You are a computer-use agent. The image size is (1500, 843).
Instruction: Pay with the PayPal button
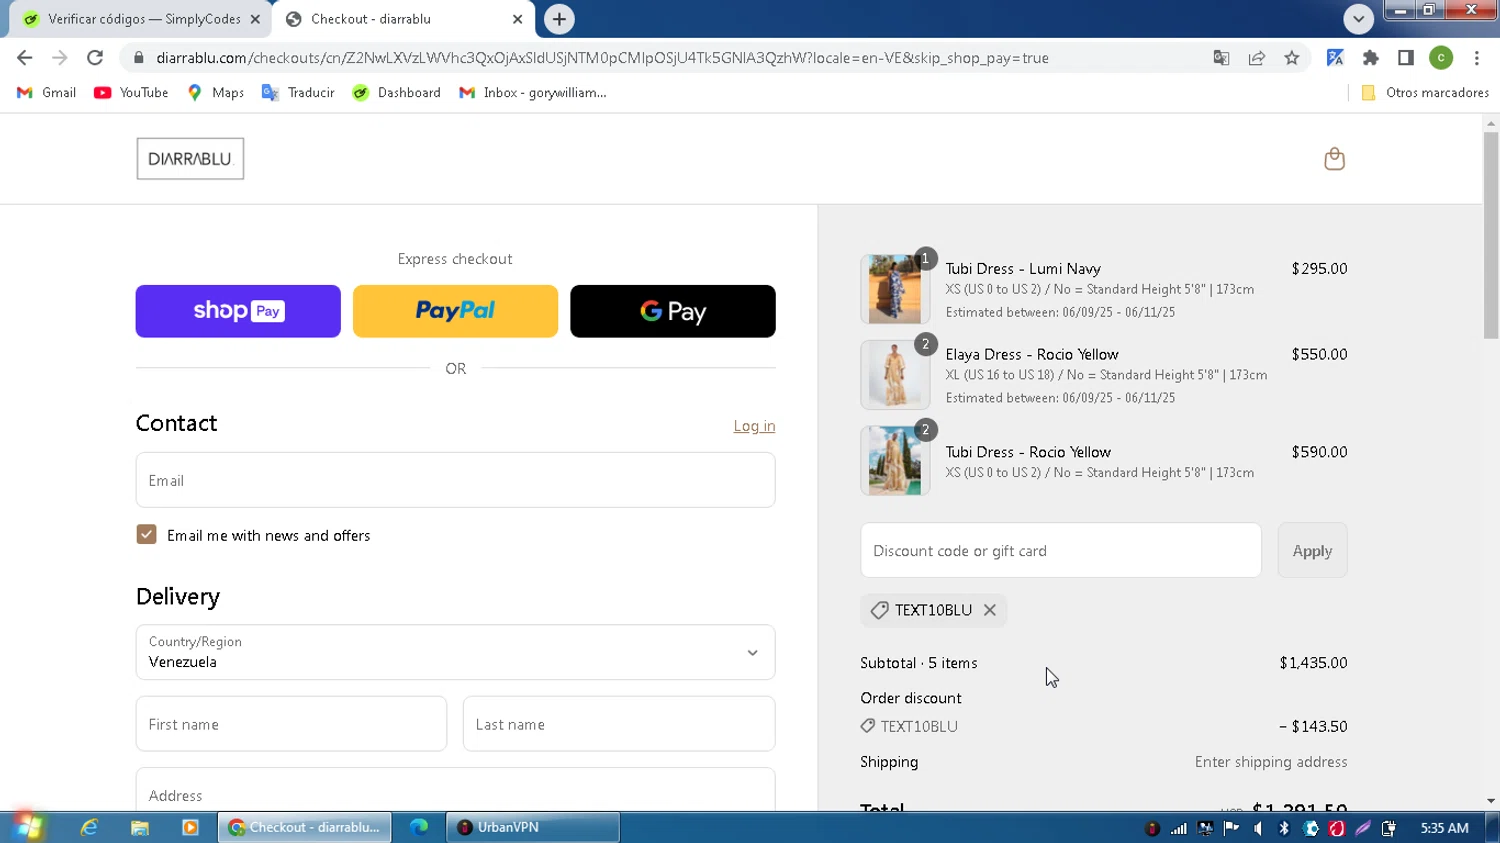(x=455, y=311)
